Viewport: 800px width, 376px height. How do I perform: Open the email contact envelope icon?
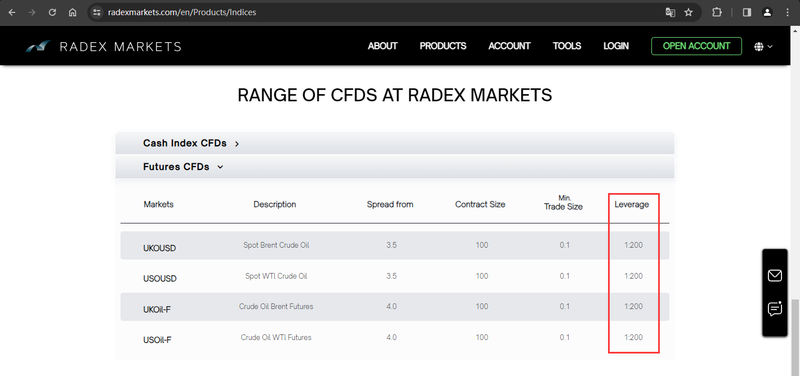click(774, 276)
